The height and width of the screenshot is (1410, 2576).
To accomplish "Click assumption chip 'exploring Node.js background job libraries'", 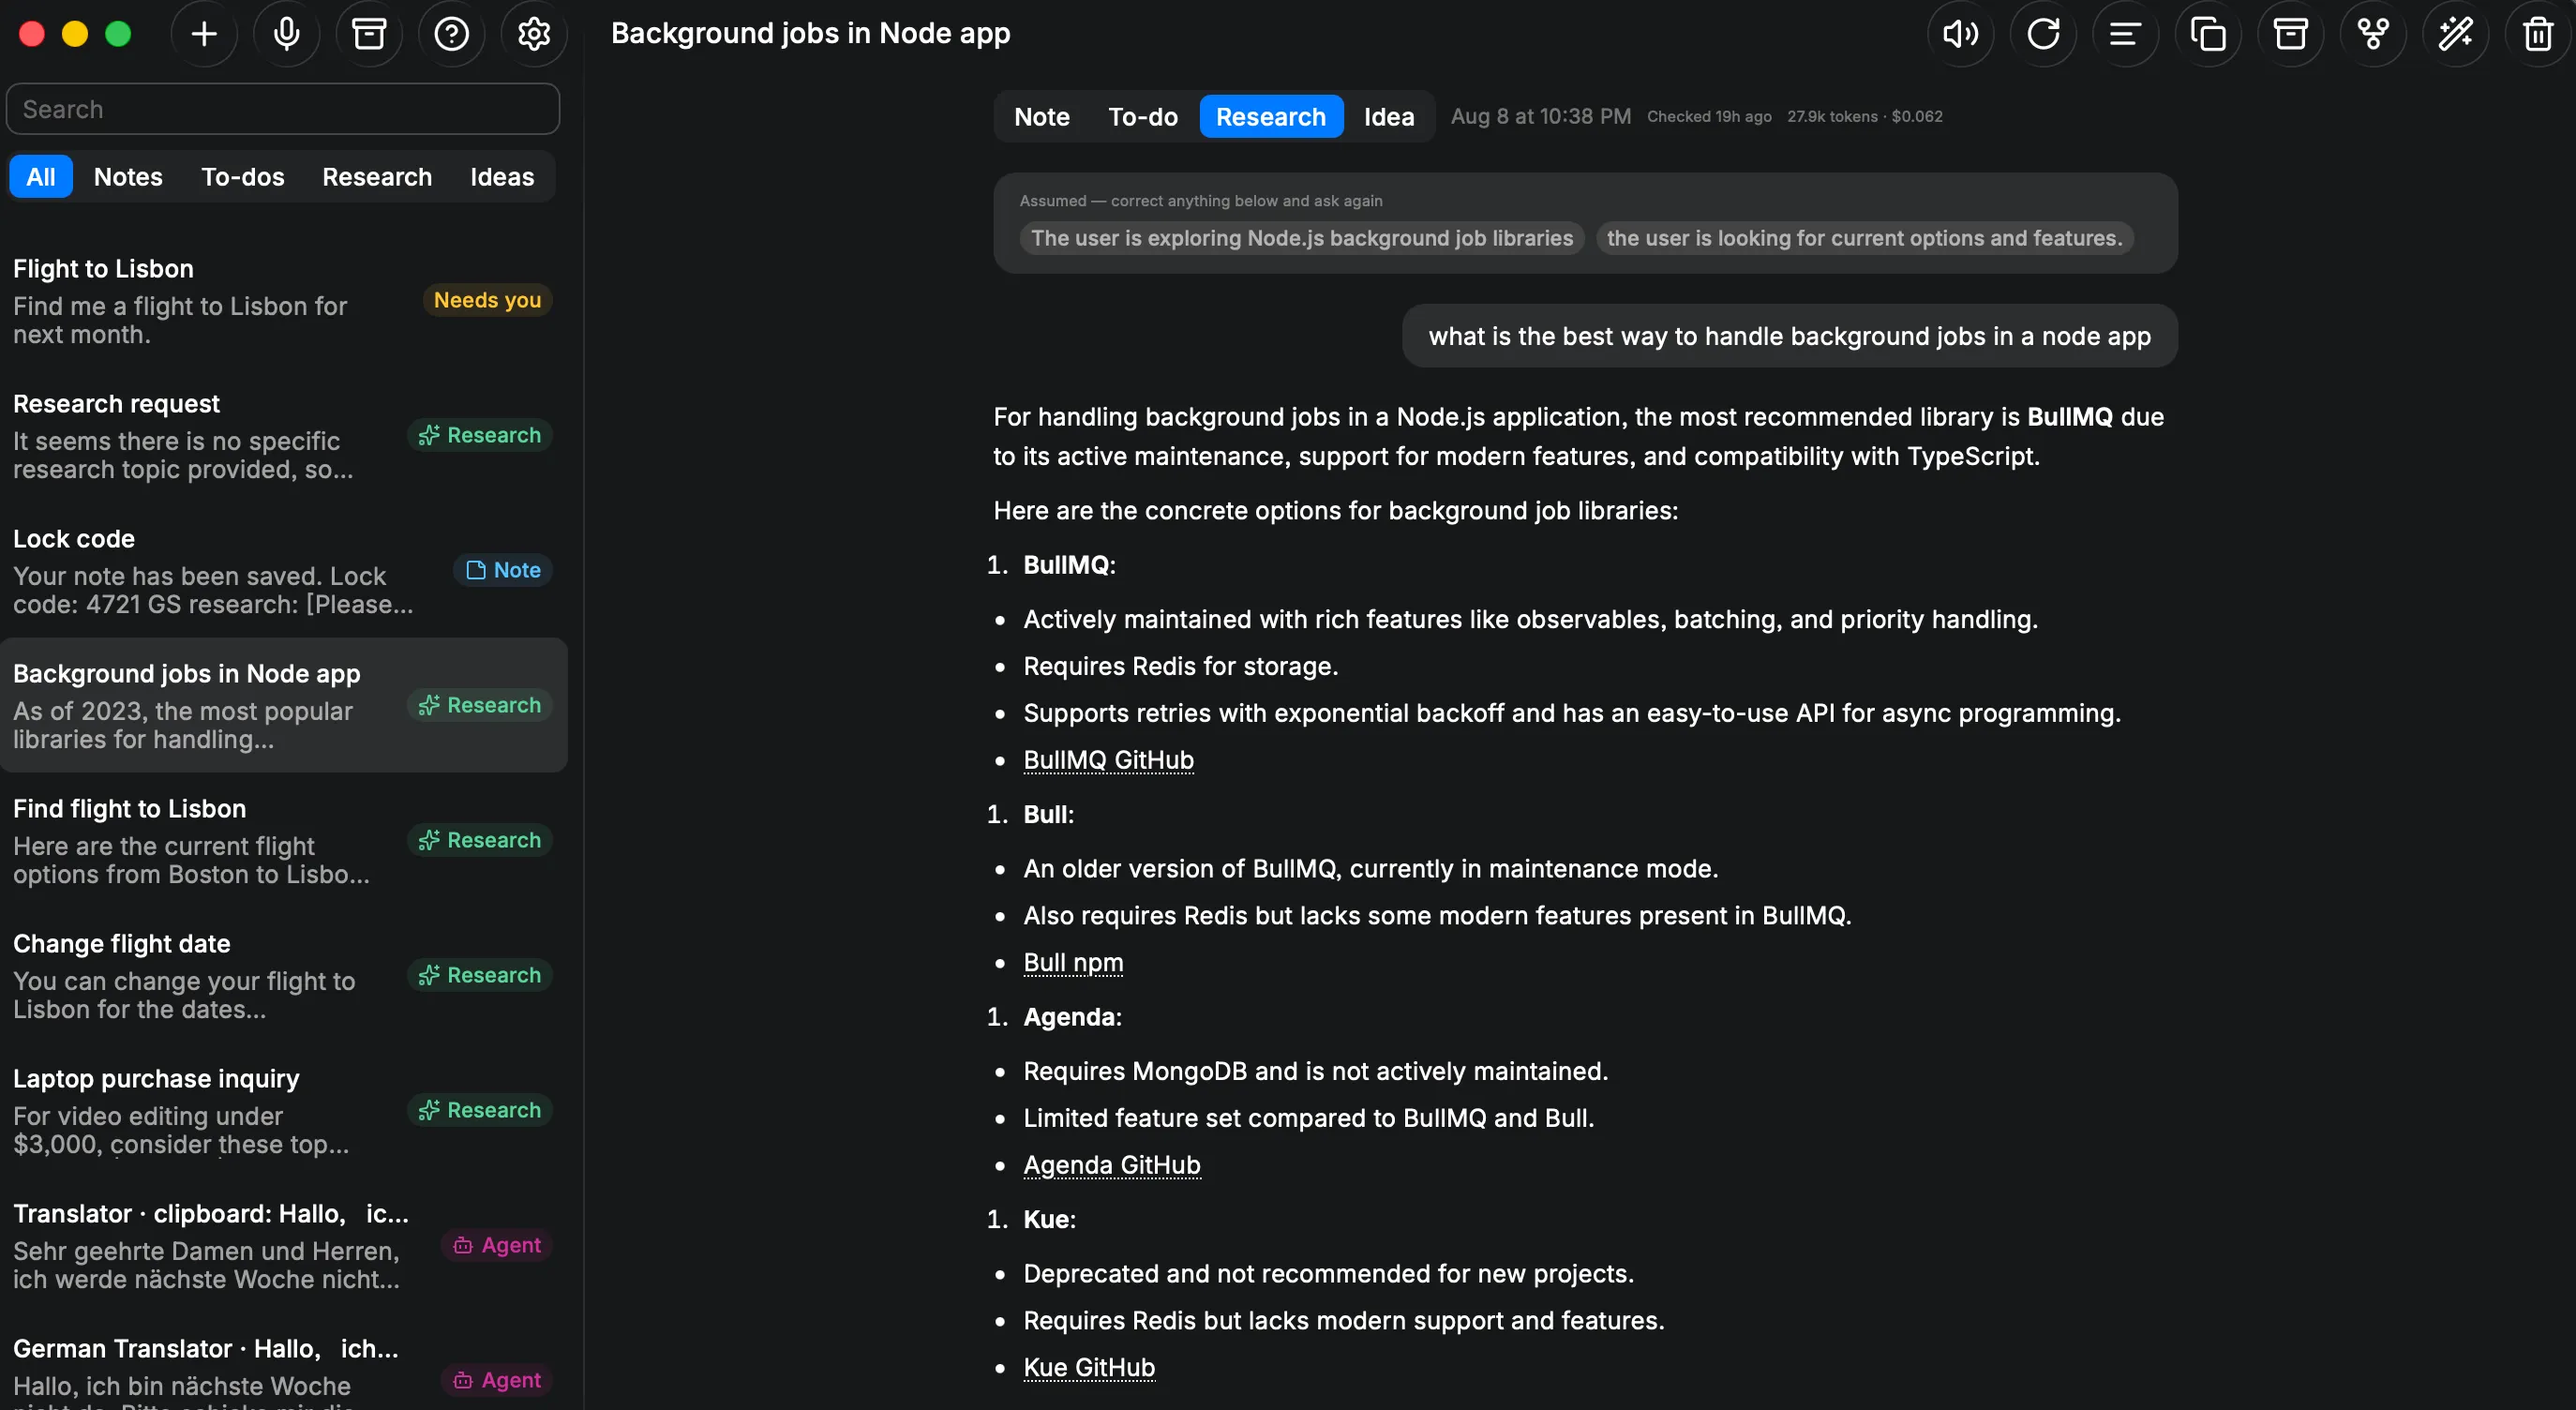I will pos(1302,238).
